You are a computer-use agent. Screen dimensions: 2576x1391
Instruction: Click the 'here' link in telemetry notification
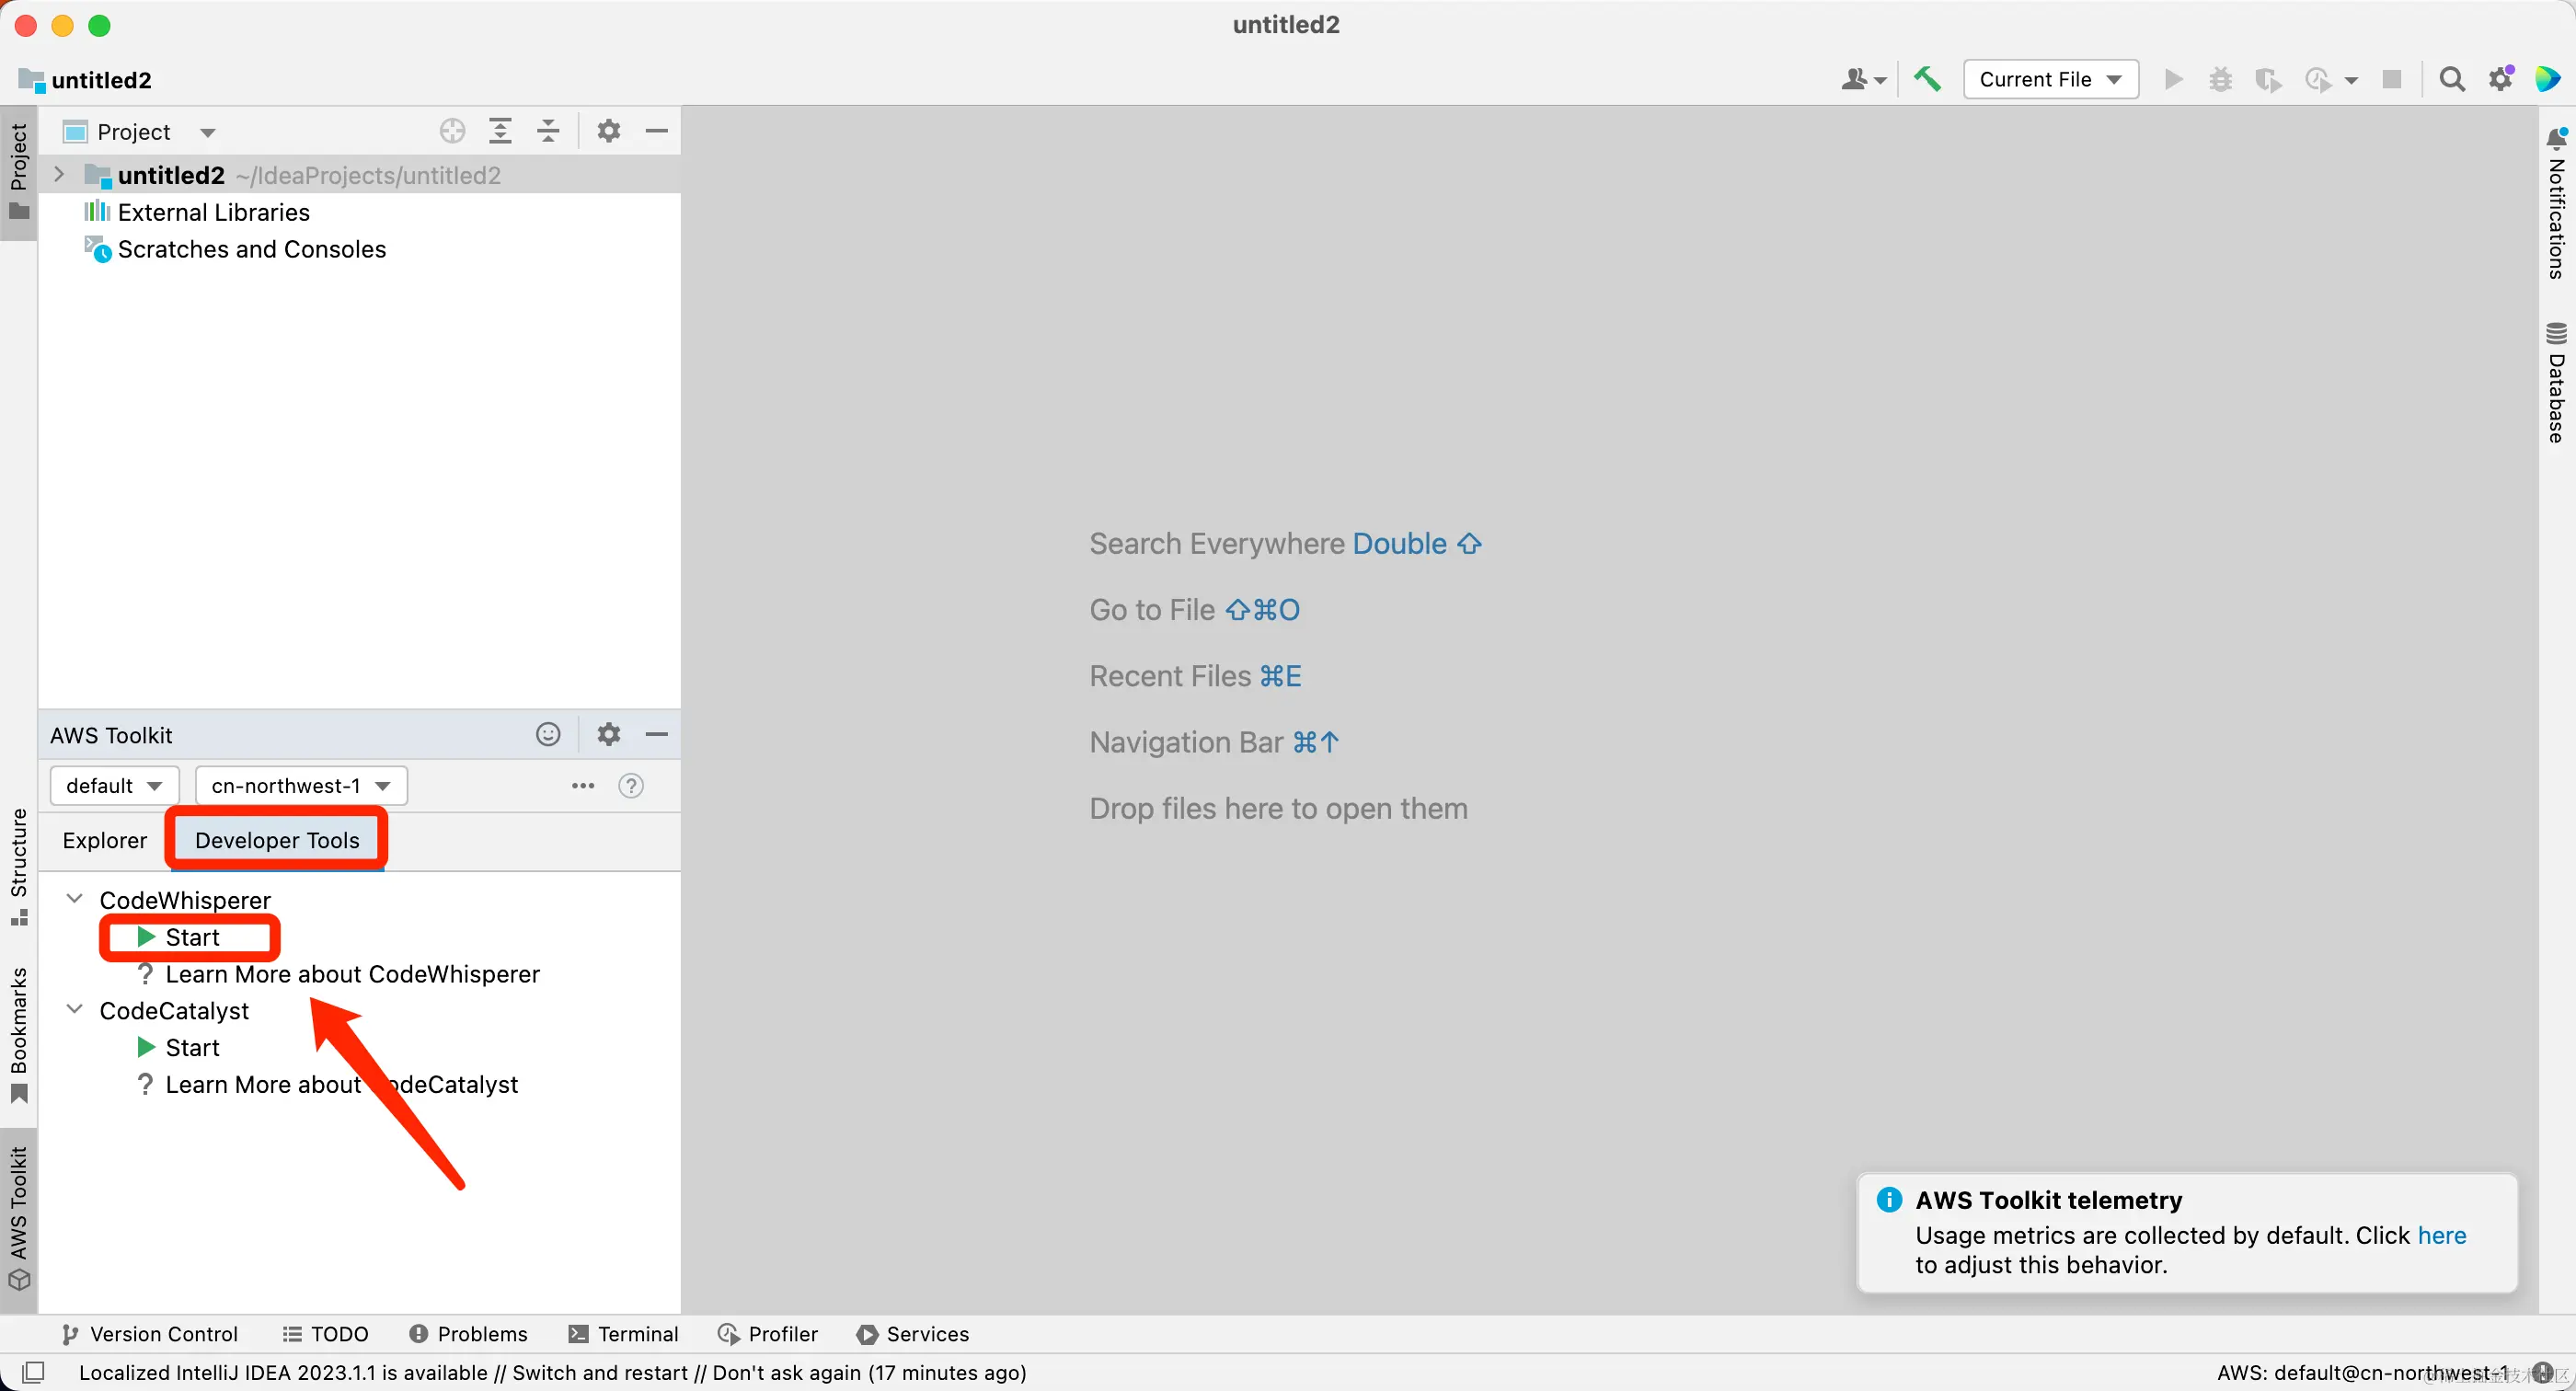[2441, 1235]
